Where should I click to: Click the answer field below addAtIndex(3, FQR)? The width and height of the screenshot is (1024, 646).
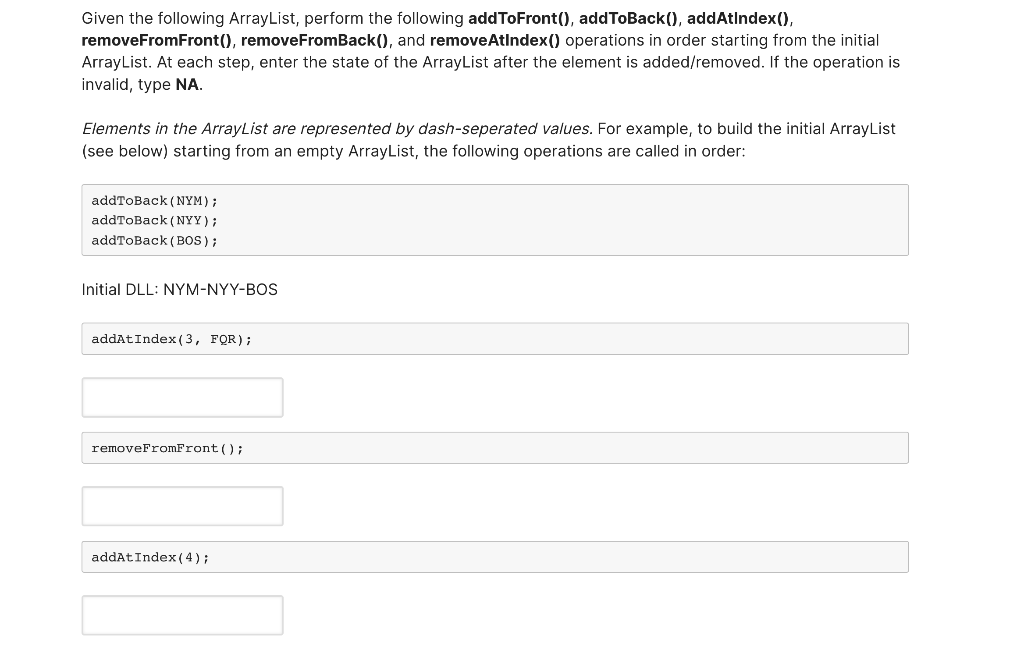click(182, 397)
